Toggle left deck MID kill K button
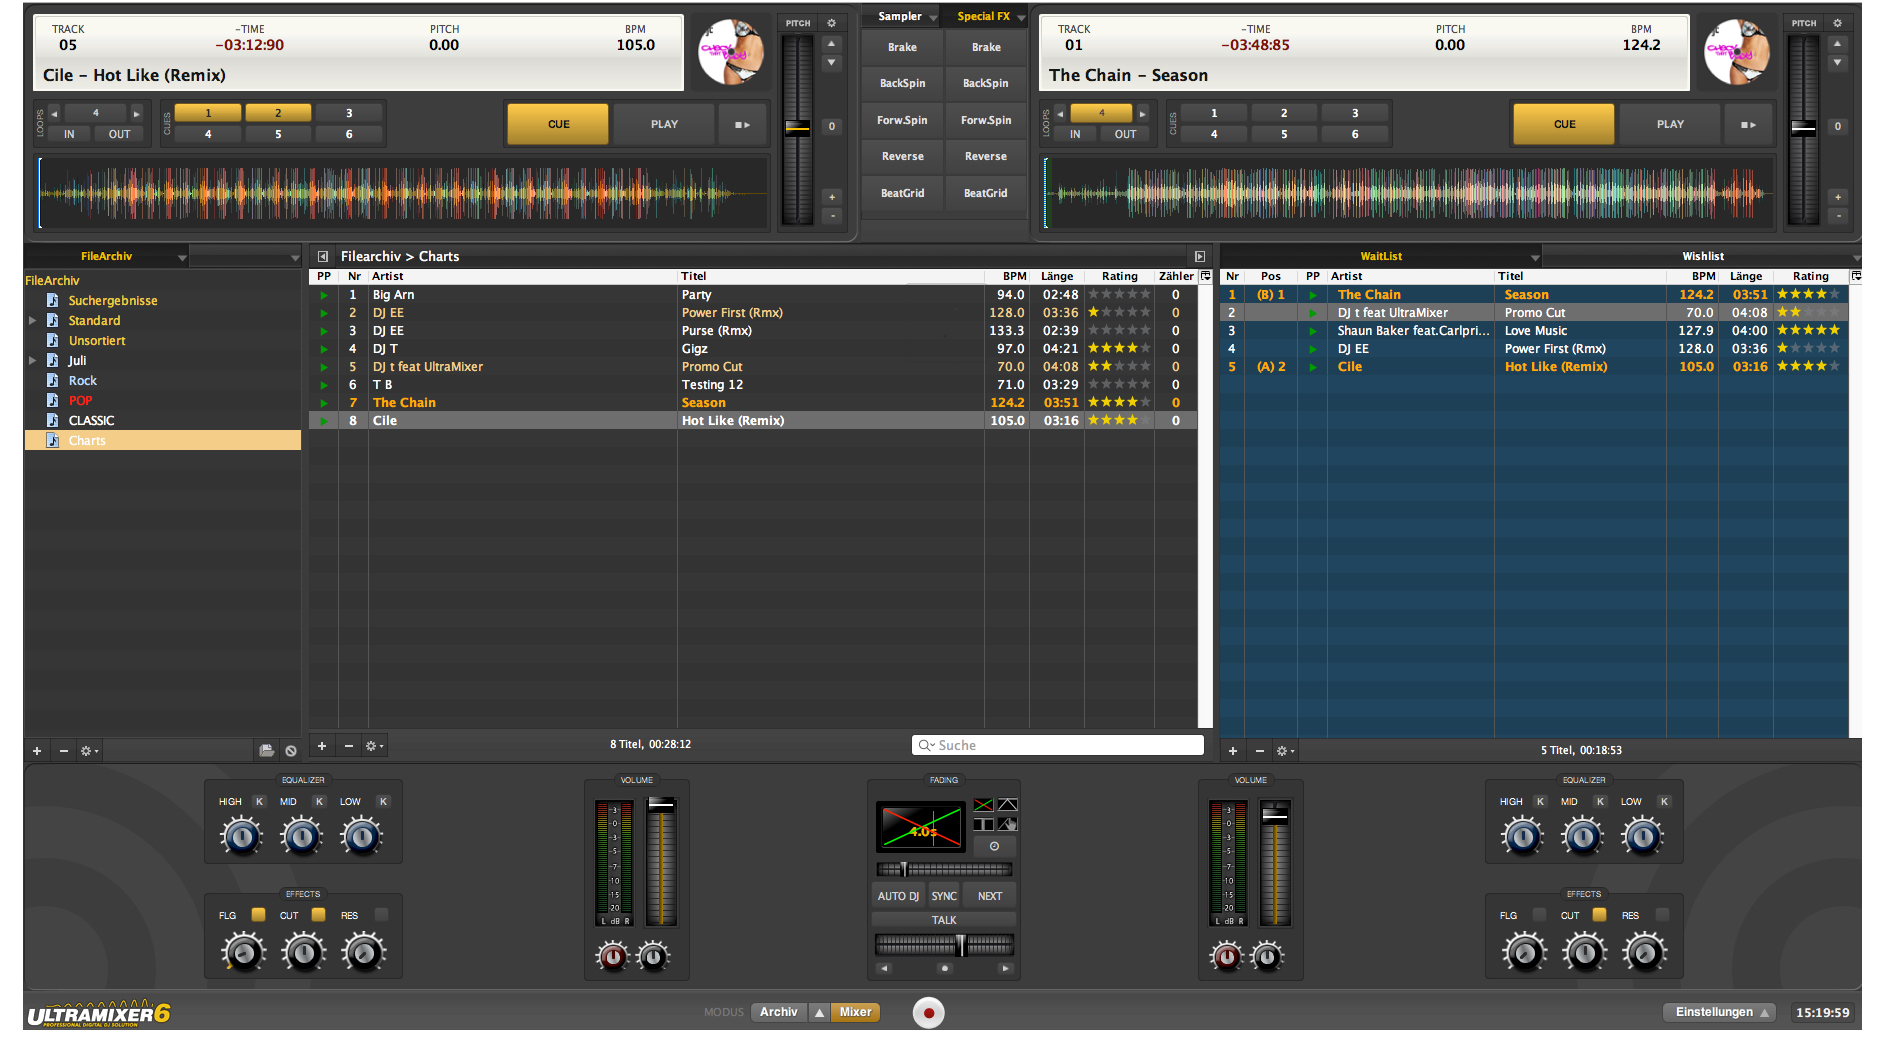Viewport: 1902px width, 1050px height. [x=319, y=802]
